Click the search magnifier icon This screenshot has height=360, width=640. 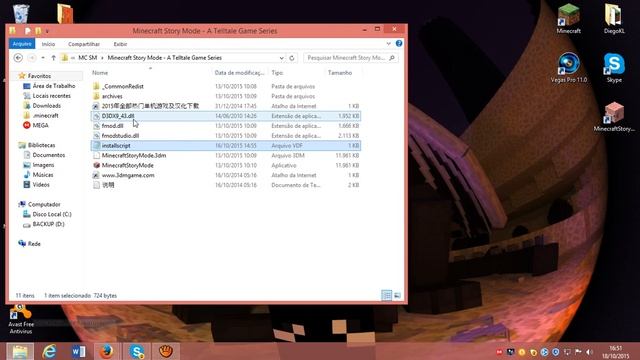(392, 58)
